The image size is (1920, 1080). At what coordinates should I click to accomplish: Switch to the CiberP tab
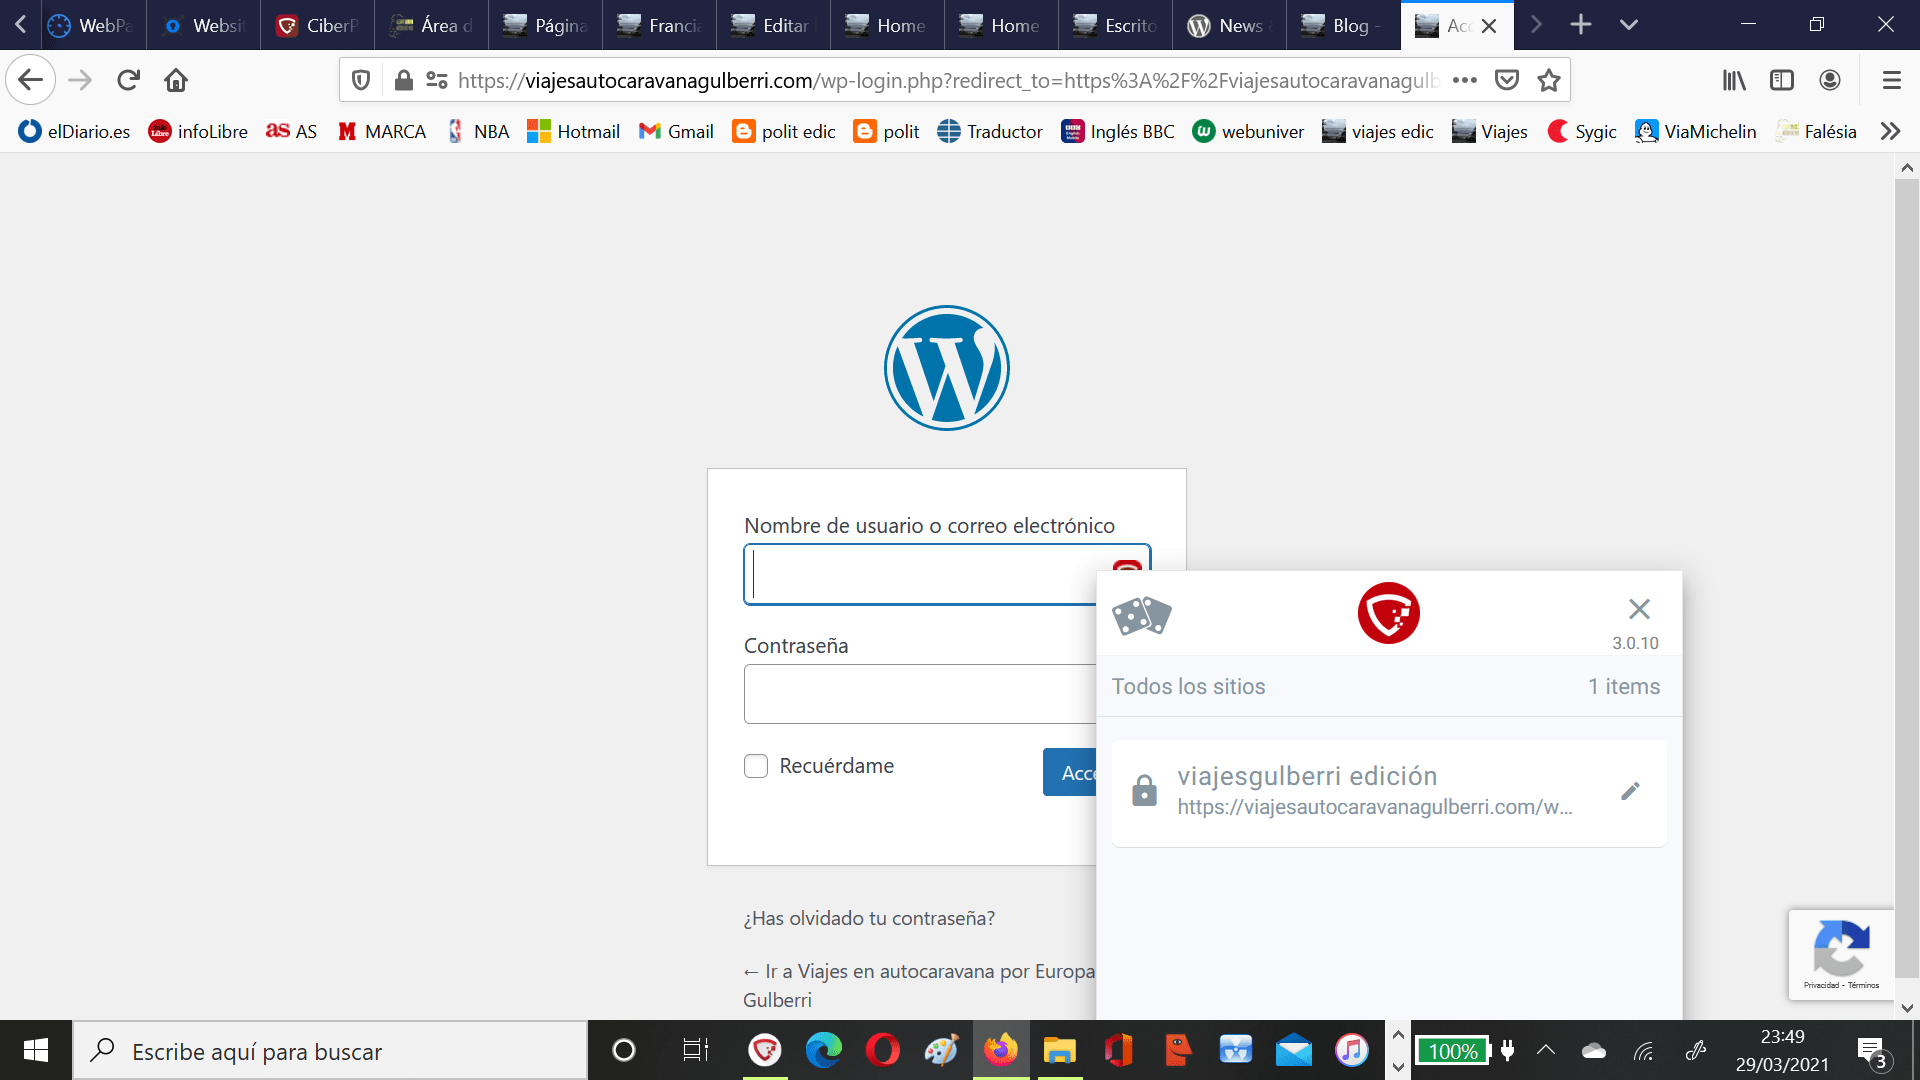point(318,25)
